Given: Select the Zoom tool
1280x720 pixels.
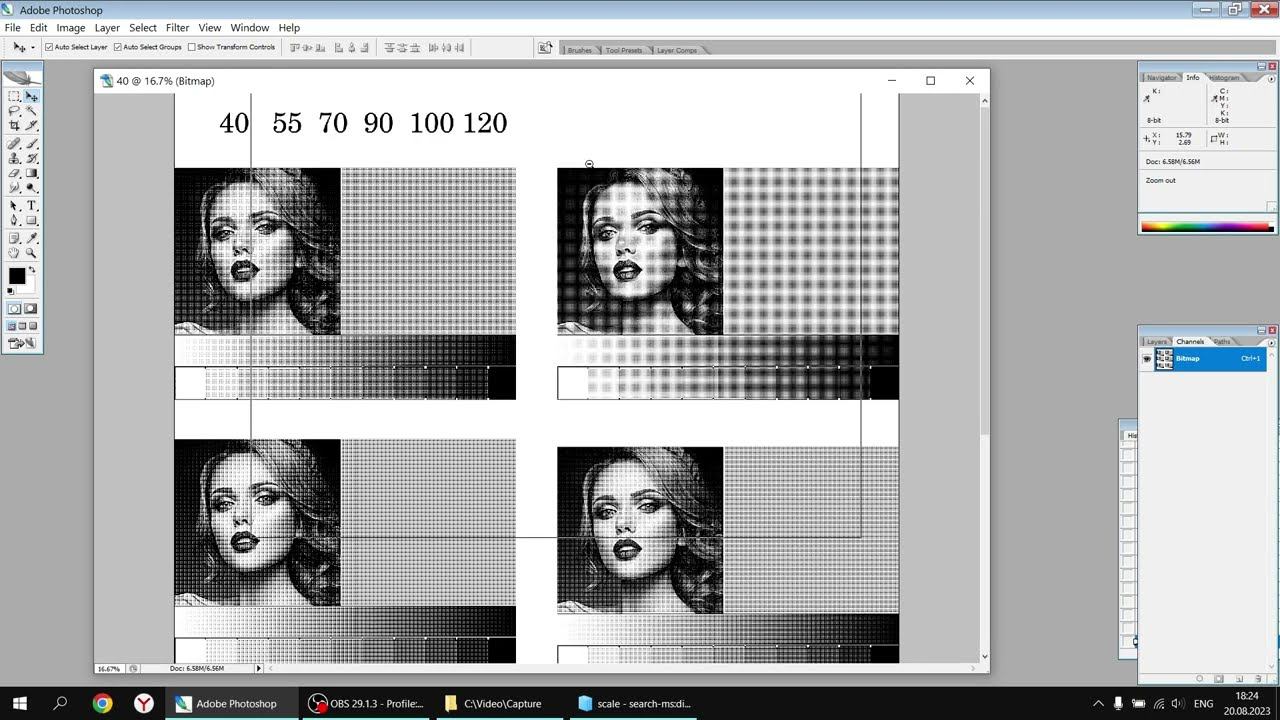Looking at the screenshot, I should [31, 252].
